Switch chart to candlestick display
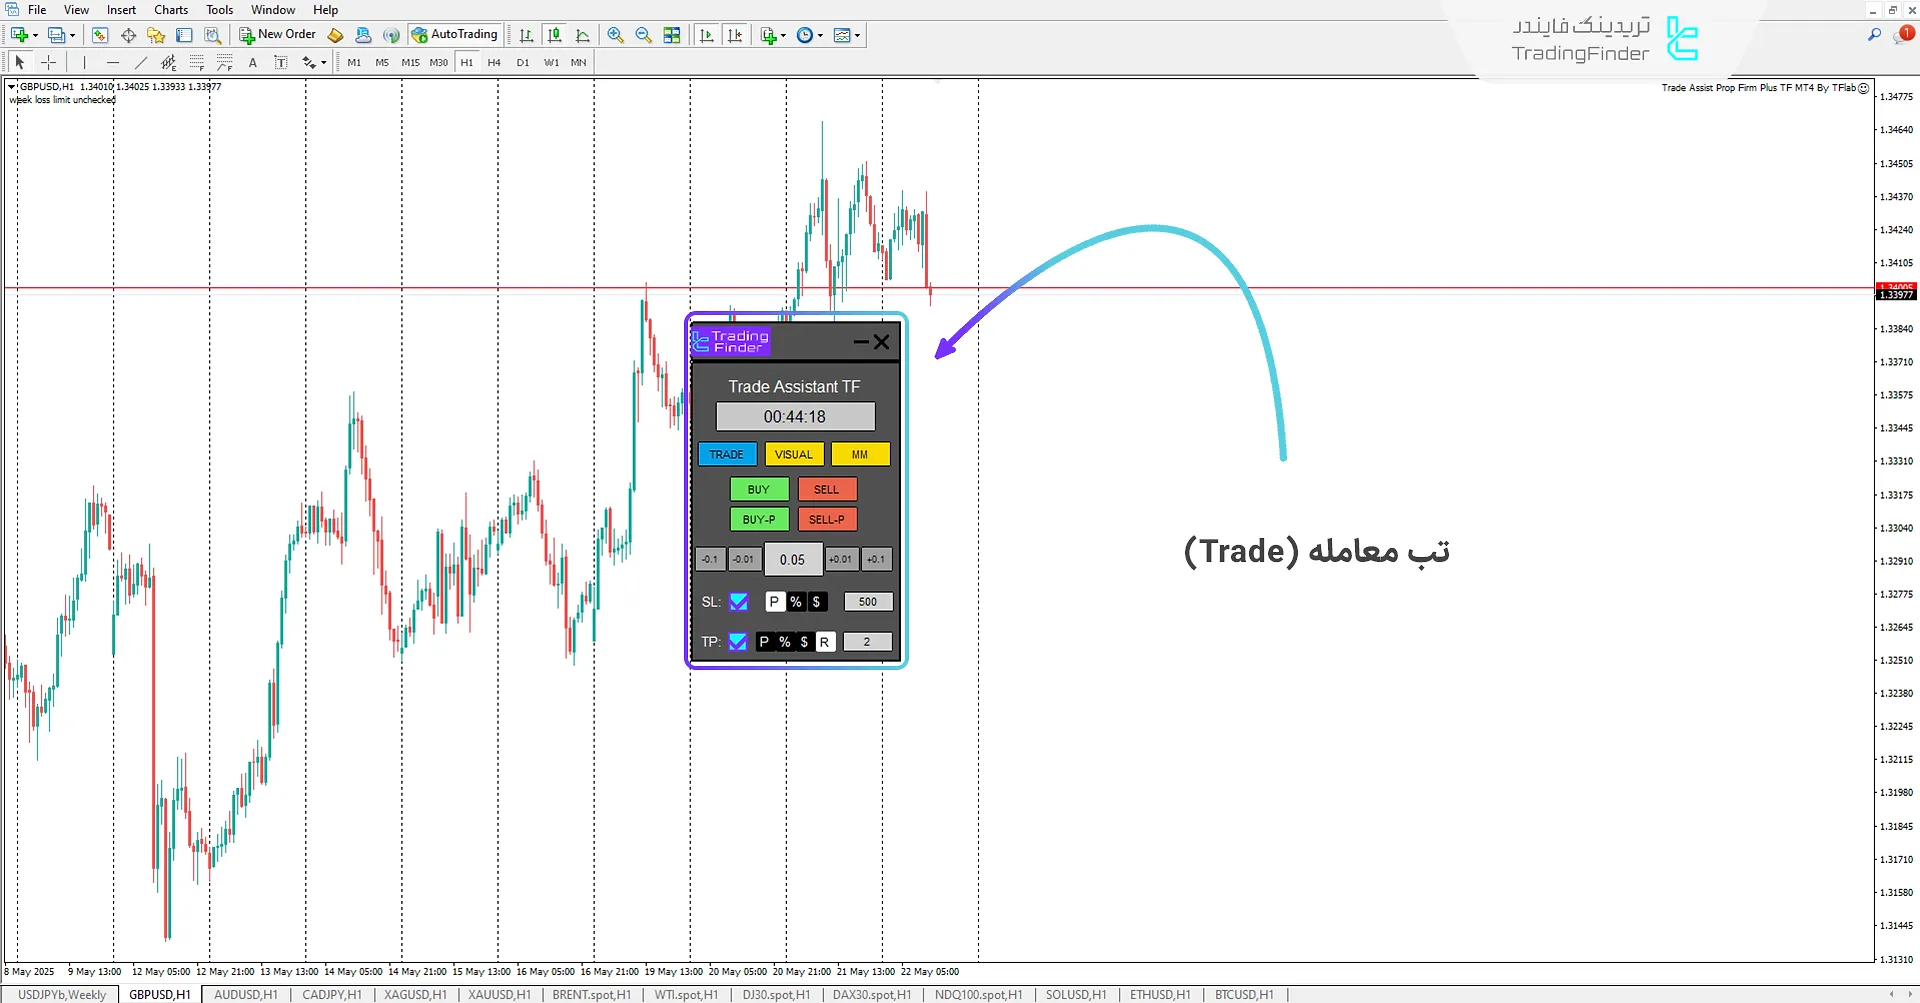Viewport: 1920px width, 1003px height. [x=554, y=35]
